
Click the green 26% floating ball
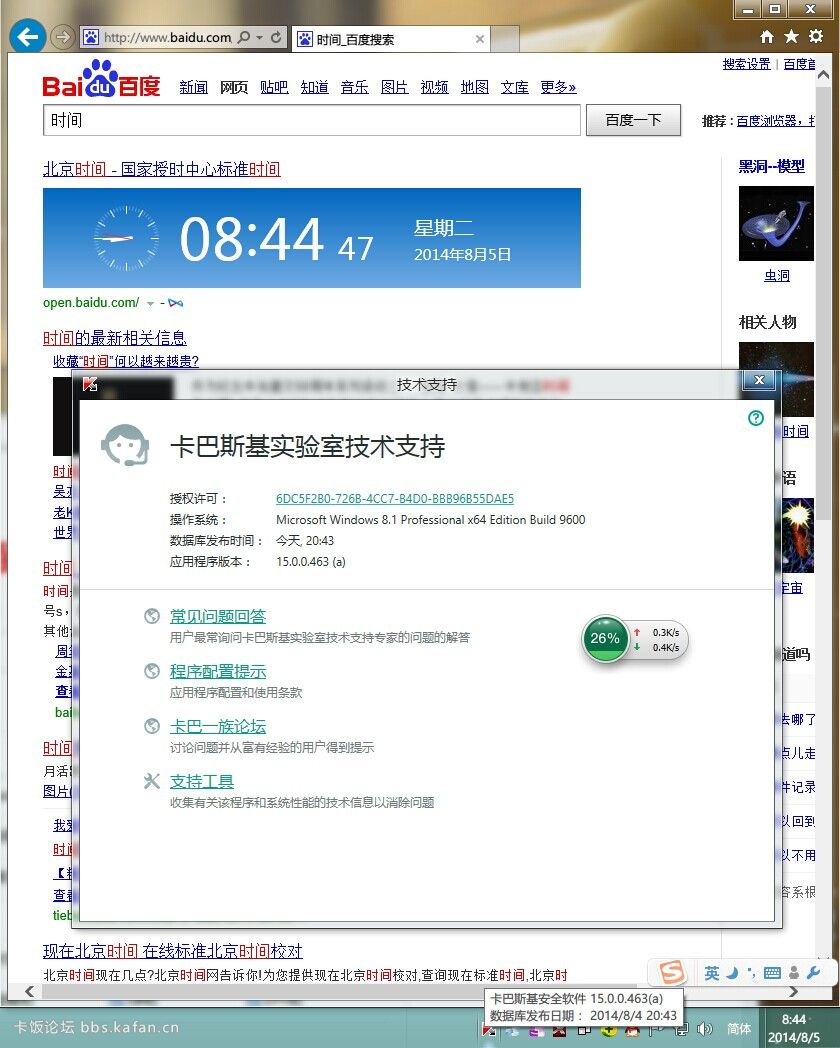[x=605, y=638]
